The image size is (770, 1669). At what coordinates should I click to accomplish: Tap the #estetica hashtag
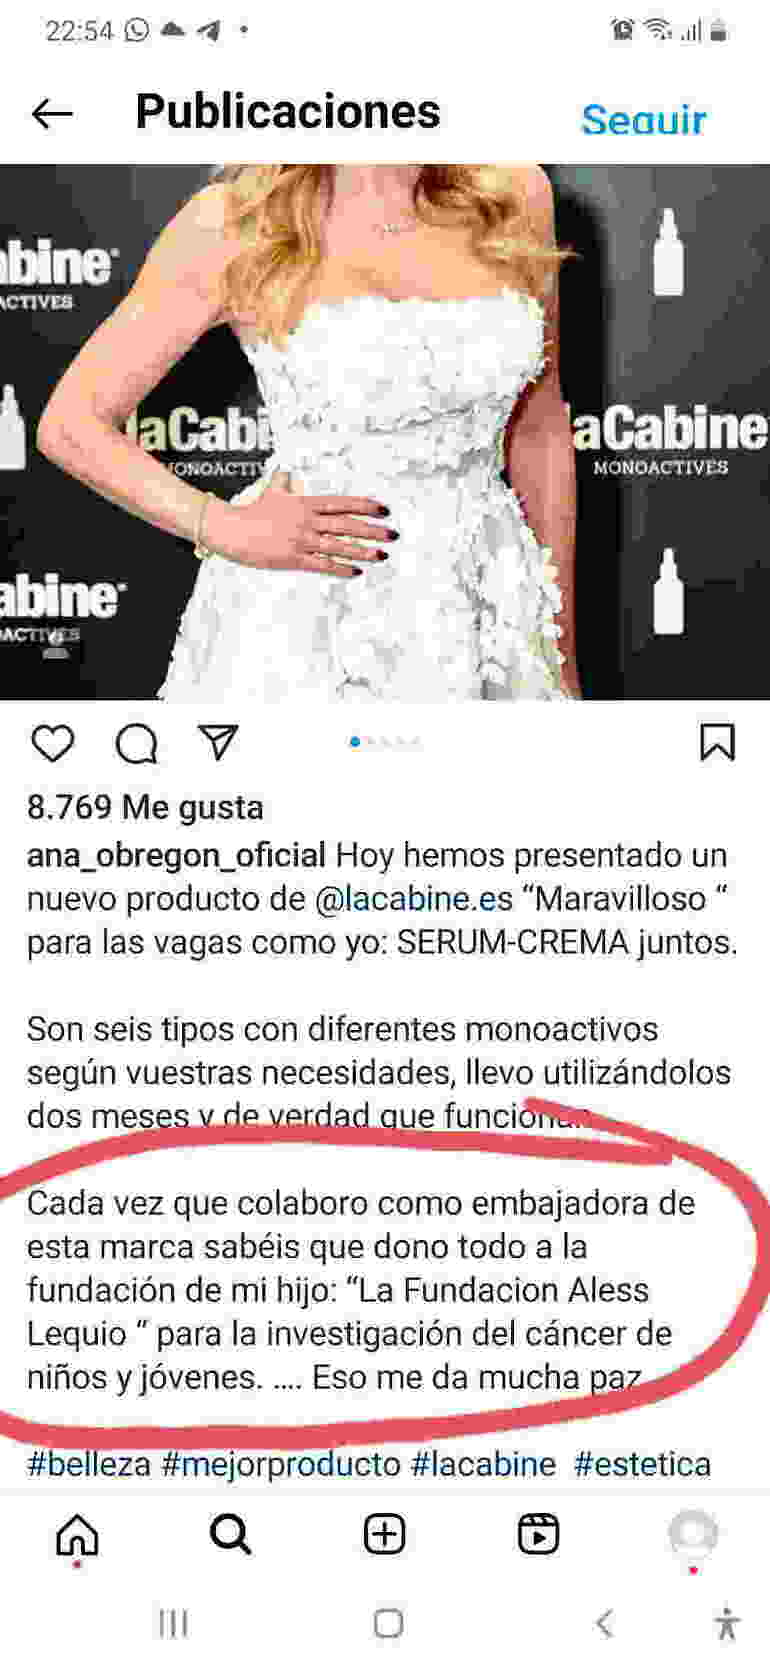coord(642,1464)
